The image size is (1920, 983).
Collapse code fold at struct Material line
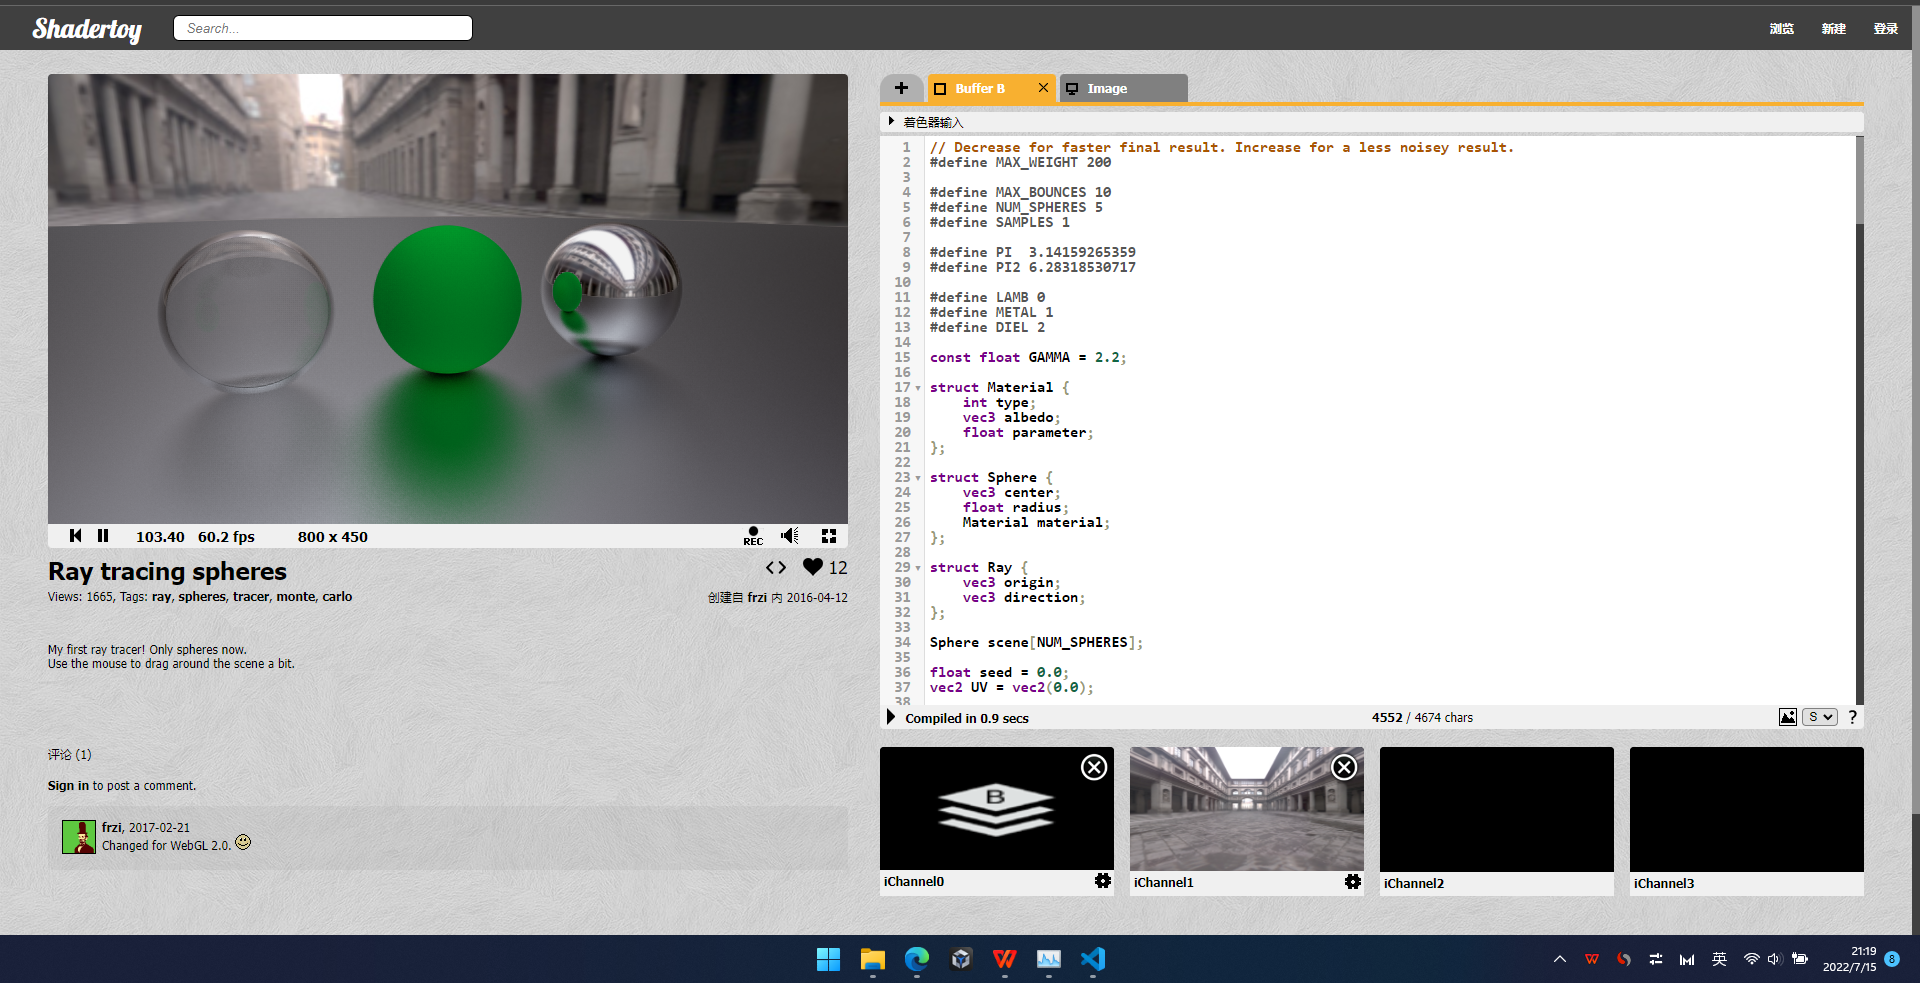pos(918,387)
